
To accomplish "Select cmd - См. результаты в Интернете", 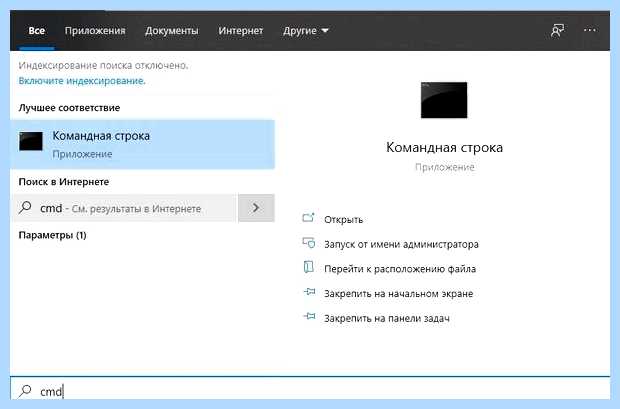I will [125, 208].
